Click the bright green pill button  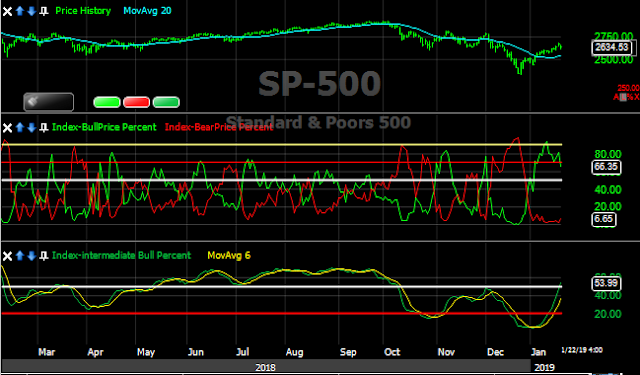(x=107, y=102)
